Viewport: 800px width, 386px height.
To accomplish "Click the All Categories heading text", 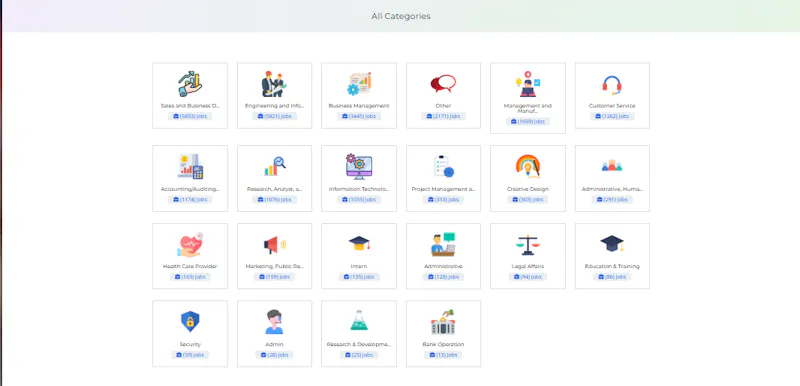I will (401, 16).
